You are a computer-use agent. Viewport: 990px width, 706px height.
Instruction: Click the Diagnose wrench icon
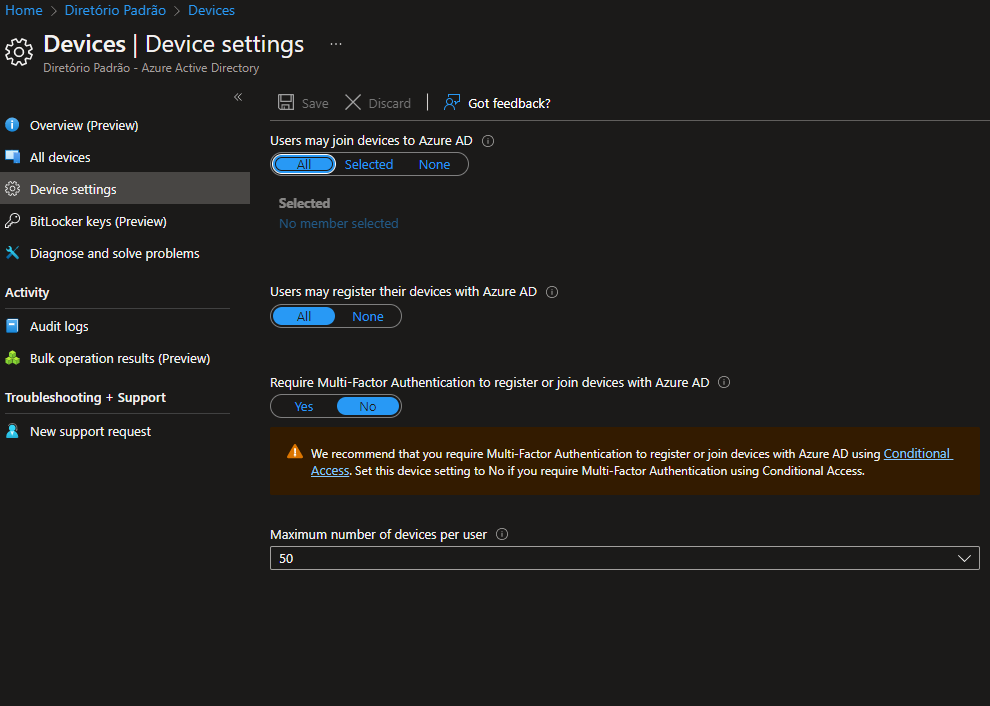(12, 253)
